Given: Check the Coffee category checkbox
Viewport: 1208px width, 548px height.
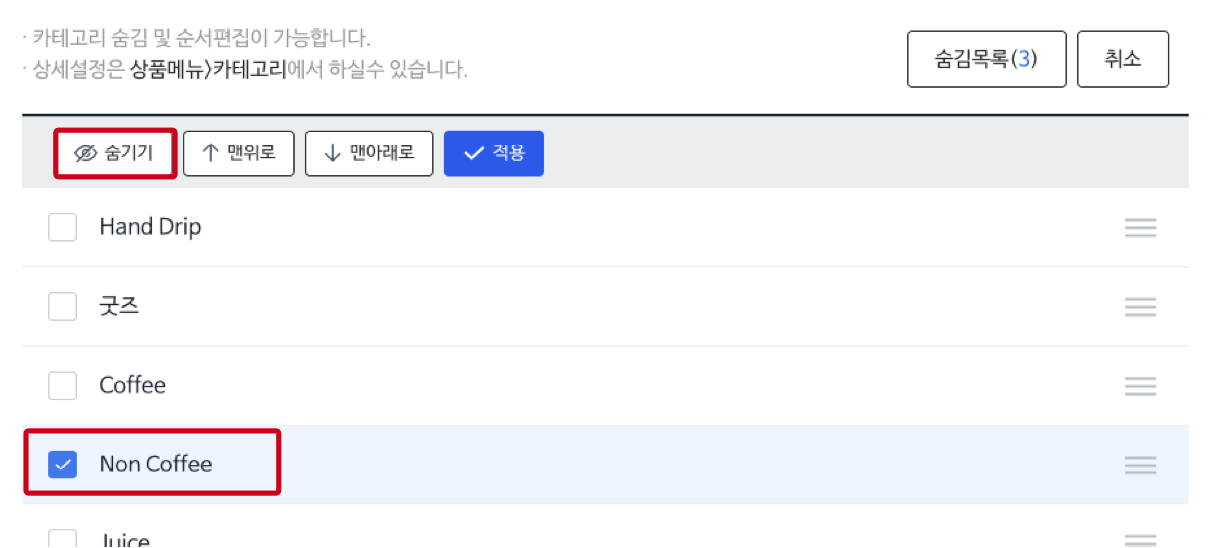Looking at the screenshot, I should (x=63, y=385).
